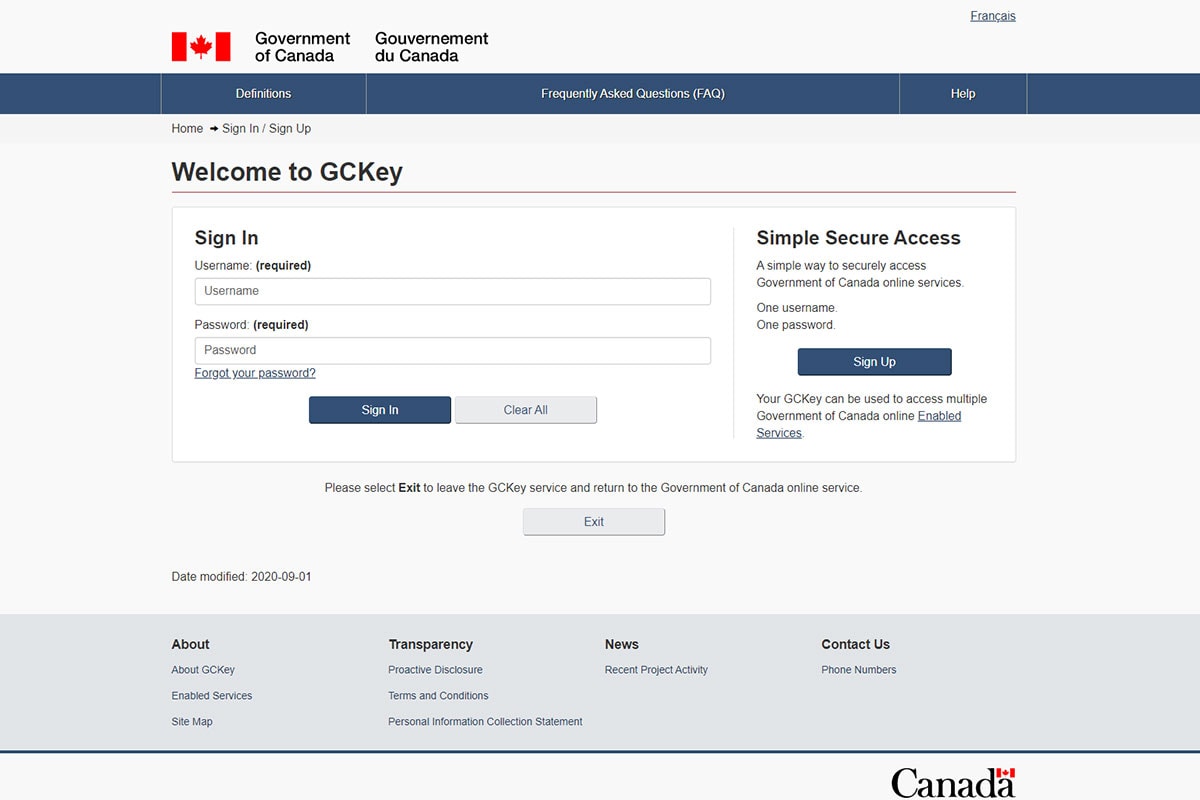Open the Terms and Conditions page

(438, 695)
